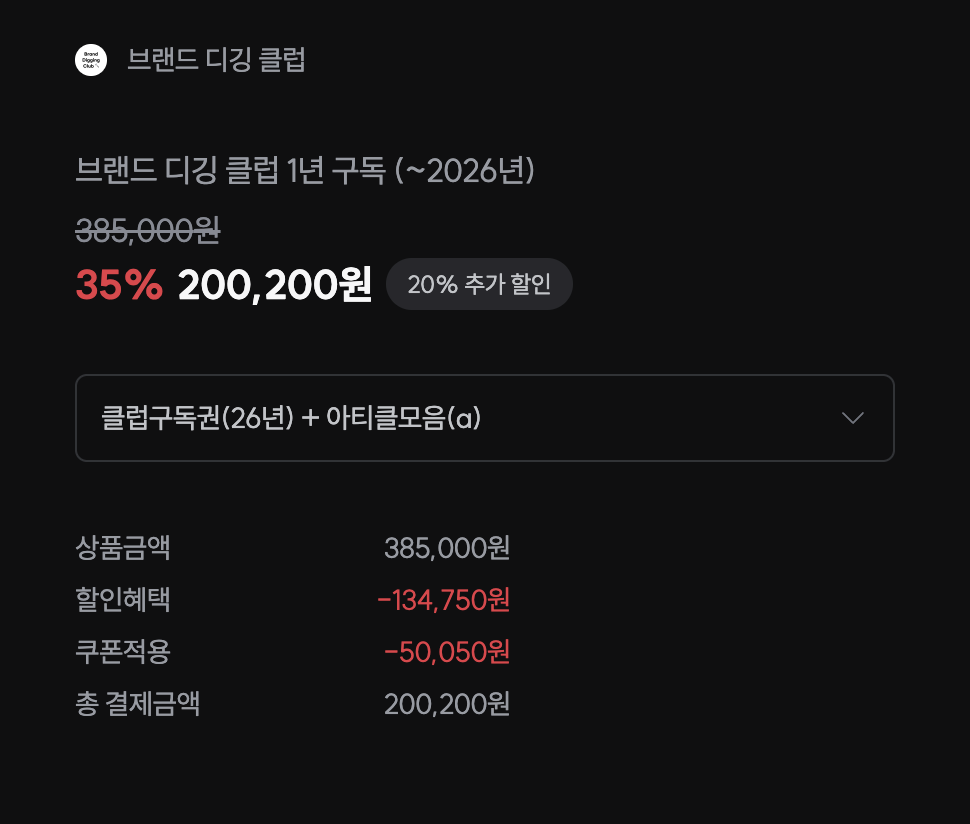Click the 20% 추가 할인 badge

479,284
